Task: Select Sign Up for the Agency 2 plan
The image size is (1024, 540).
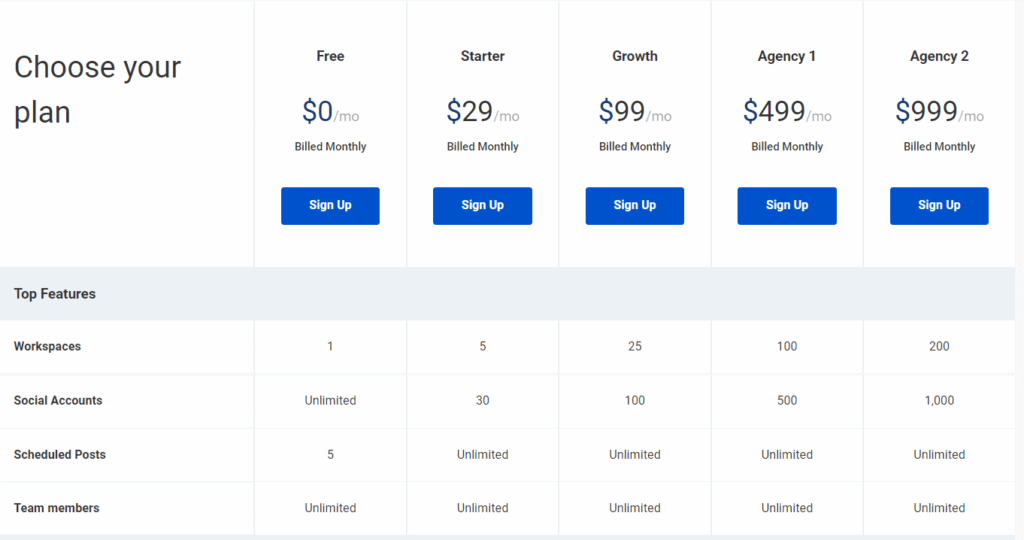Action: (x=939, y=206)
